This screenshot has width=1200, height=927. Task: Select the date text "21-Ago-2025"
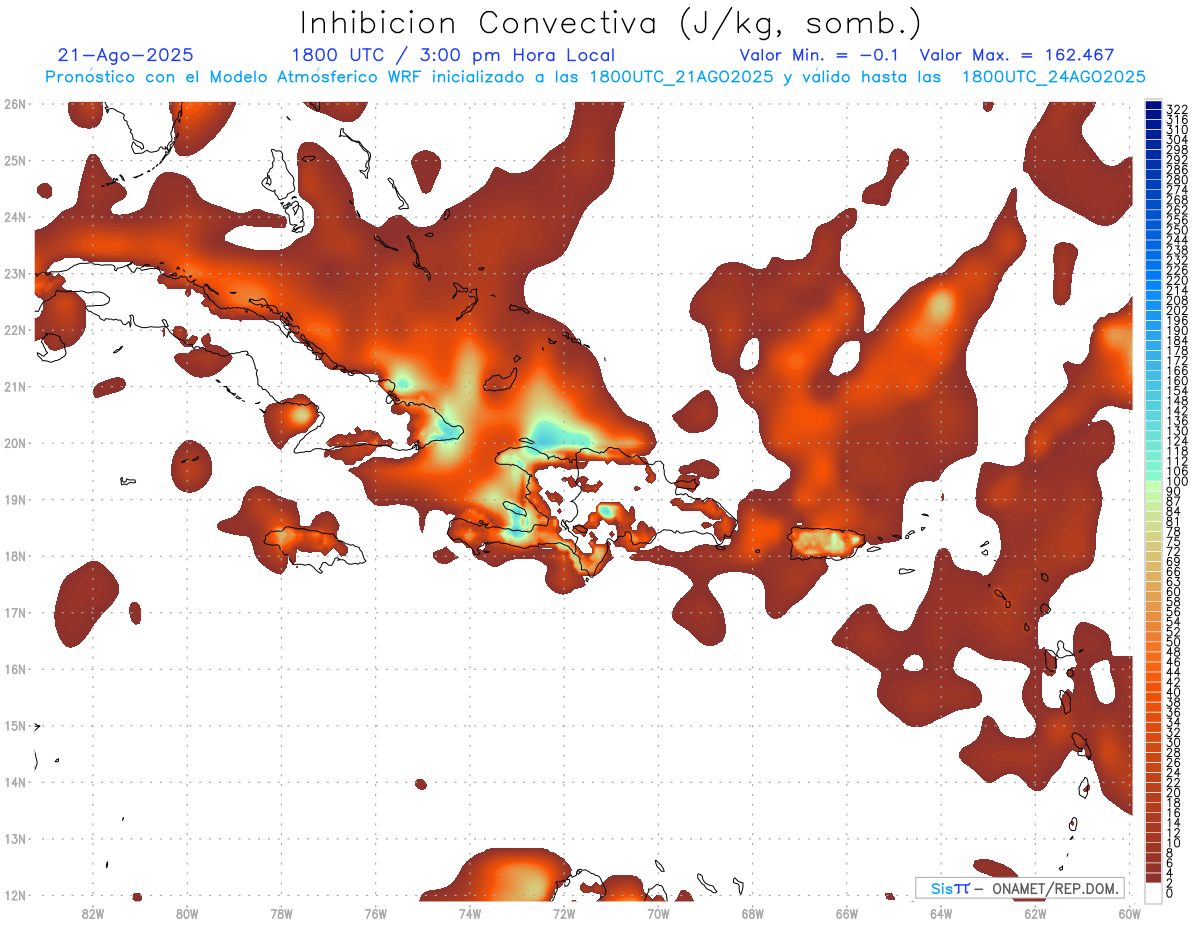pyautogui.click(x=126, y=55)
